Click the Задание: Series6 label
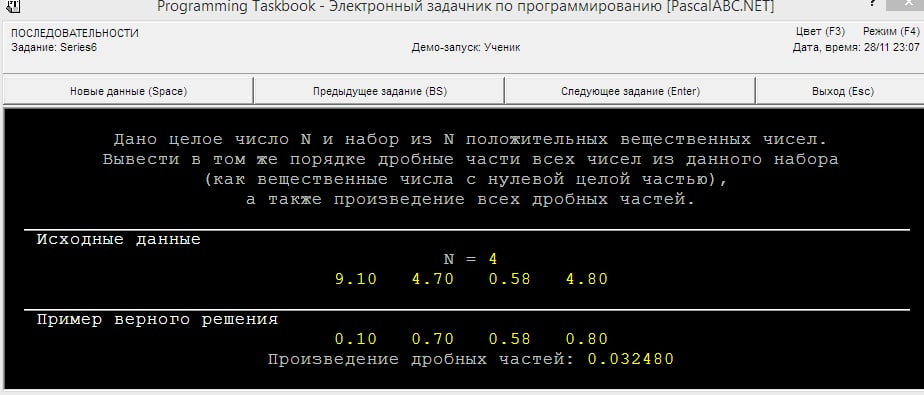The width and height of the screenshot is (924, 395). tap(54, 48)
